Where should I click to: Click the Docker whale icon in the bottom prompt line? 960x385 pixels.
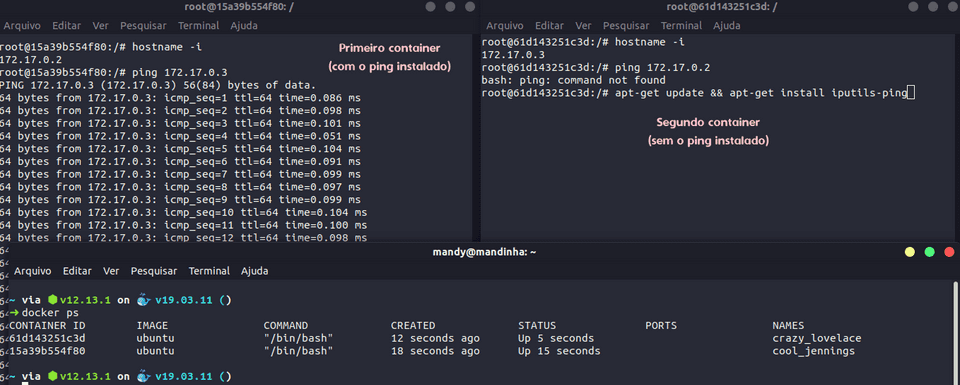coord(143,376)
